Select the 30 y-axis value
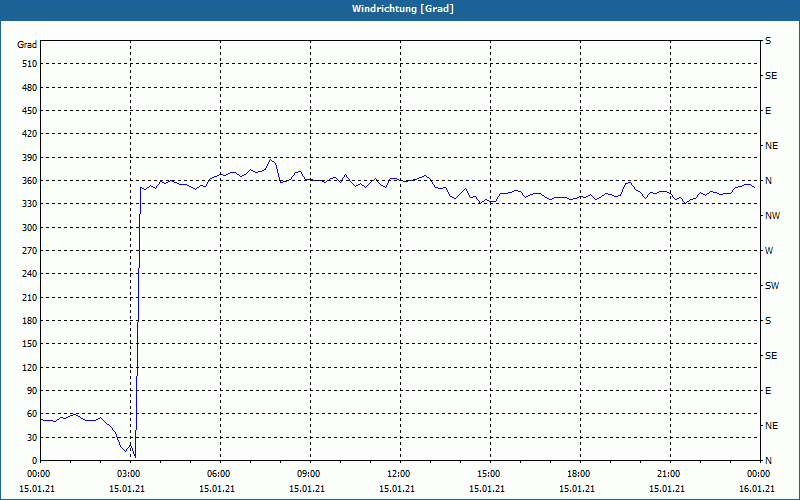 (32, 438)
